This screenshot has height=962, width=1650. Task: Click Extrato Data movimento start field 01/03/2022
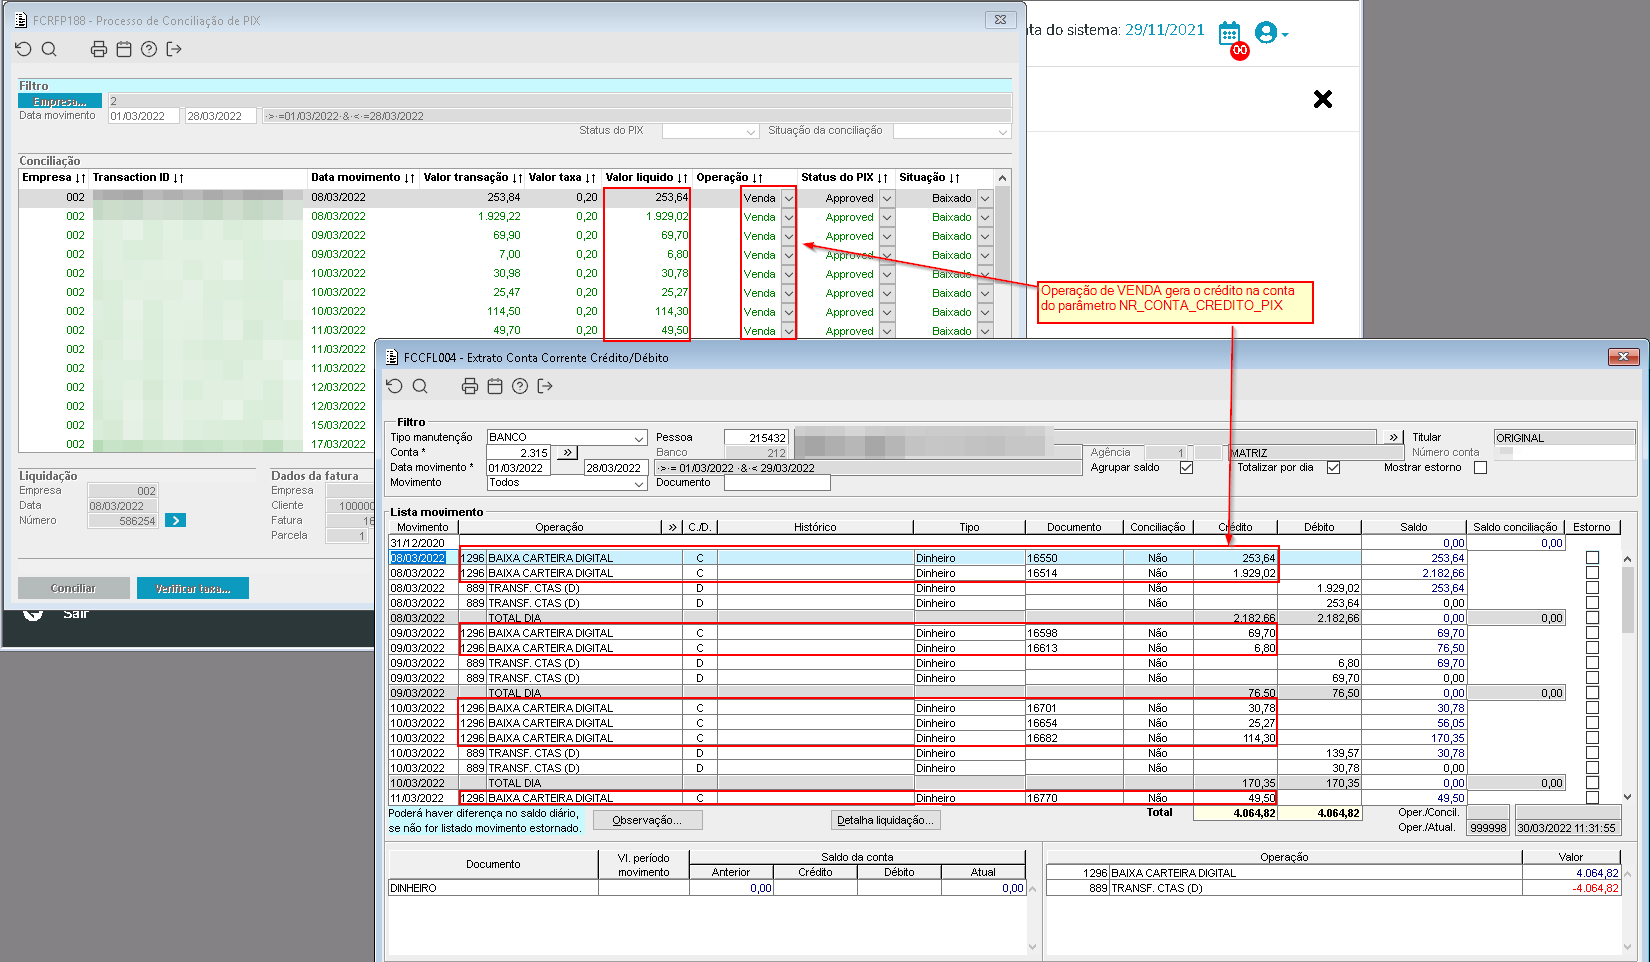pos(518,468)
